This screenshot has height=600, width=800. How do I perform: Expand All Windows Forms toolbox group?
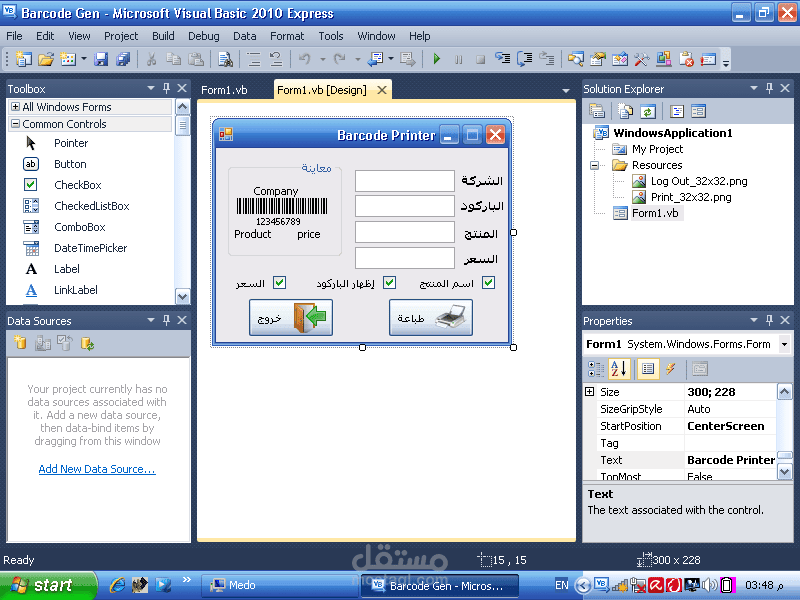coord(15,107)
